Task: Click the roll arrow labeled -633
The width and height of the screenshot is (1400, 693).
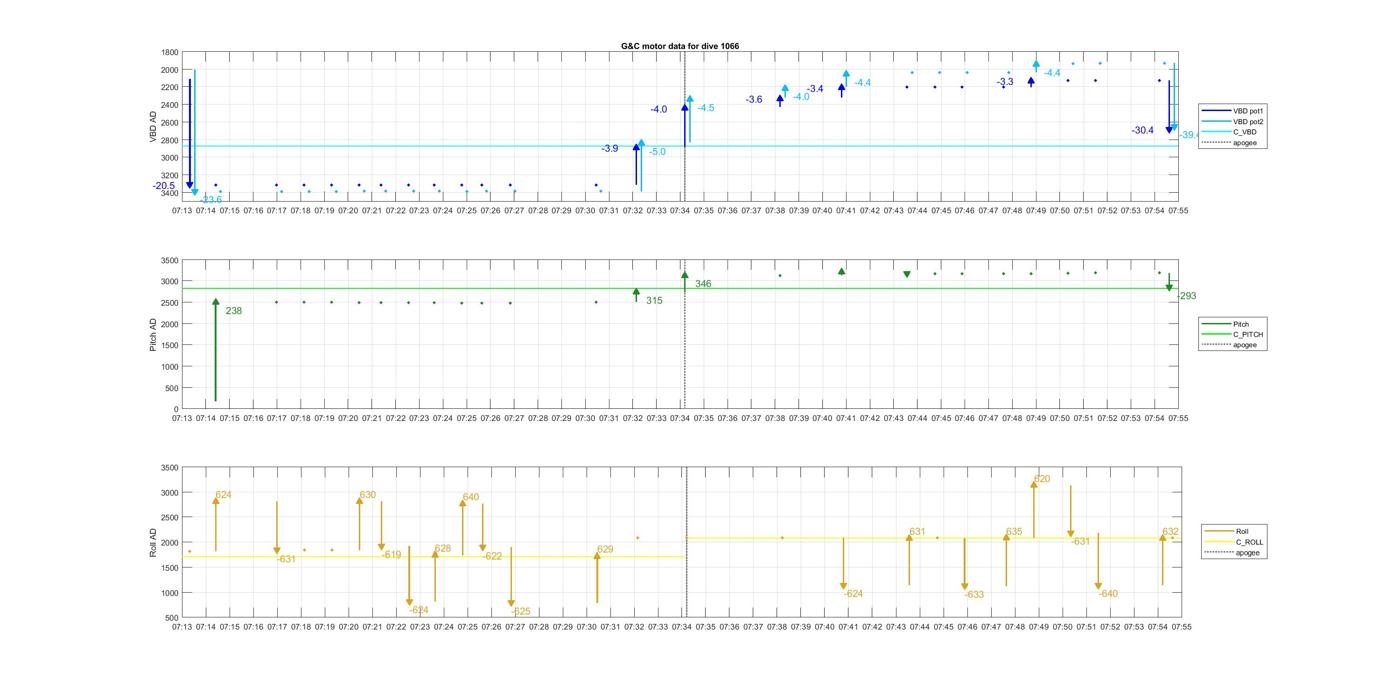Action: [965, 565]
